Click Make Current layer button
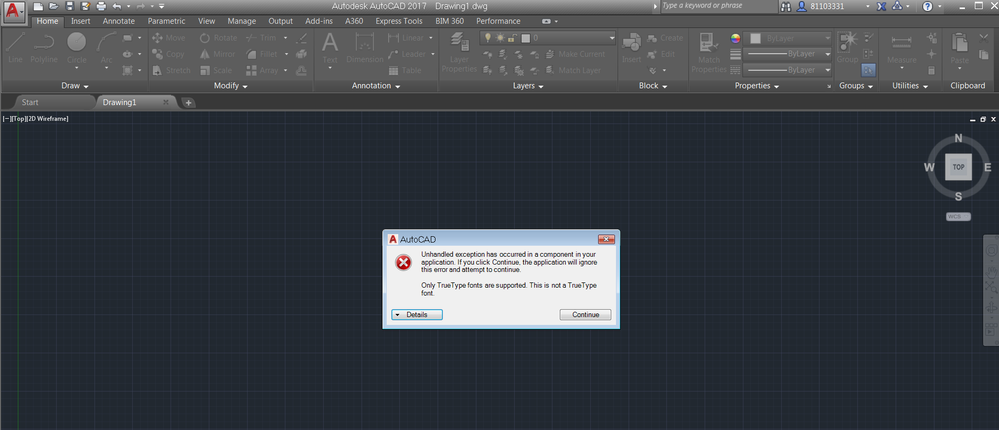Screen dimensions: 999x430 (576, 54)
